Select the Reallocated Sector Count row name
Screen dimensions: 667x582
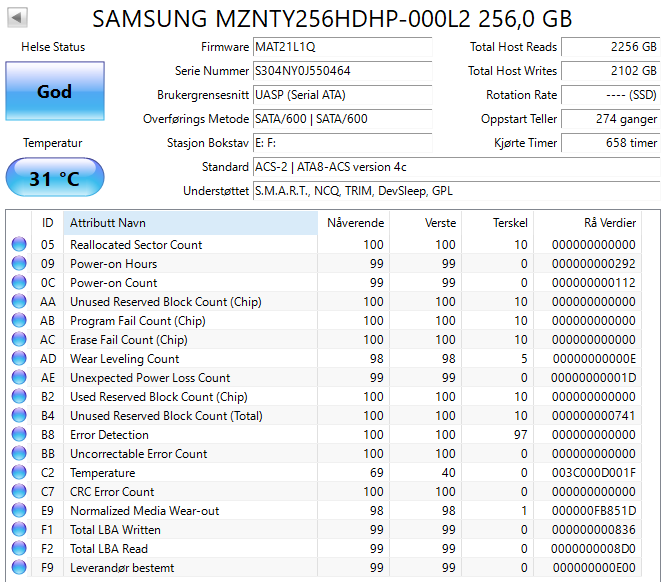coord(136,245)
